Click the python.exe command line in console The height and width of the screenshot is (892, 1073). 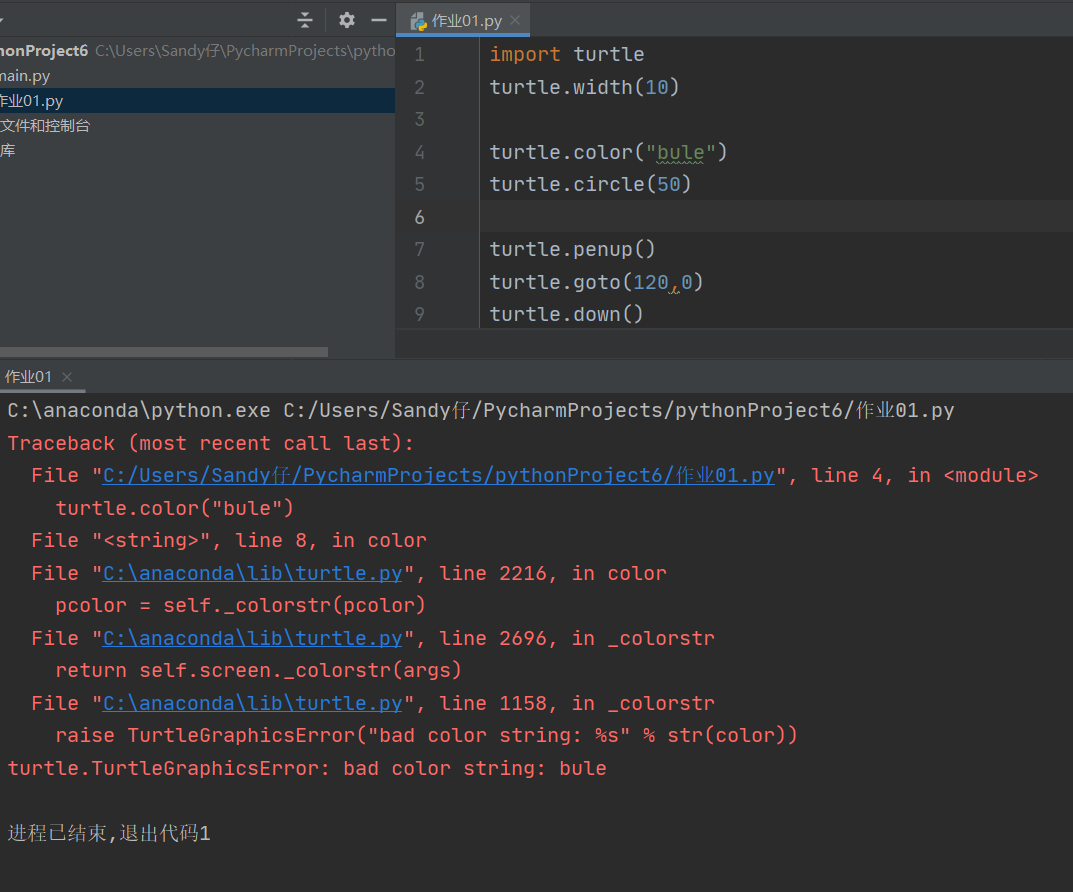480,410
